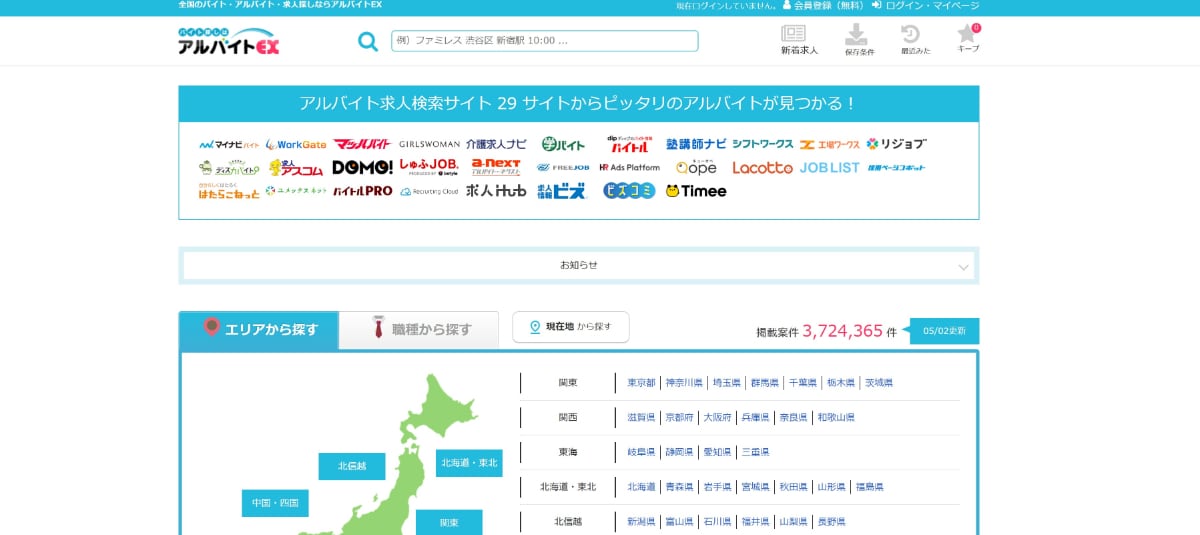Click the 求人アスコム logo
The height and width of the screenshot is (535, 1200).
[x=296, y=167]
